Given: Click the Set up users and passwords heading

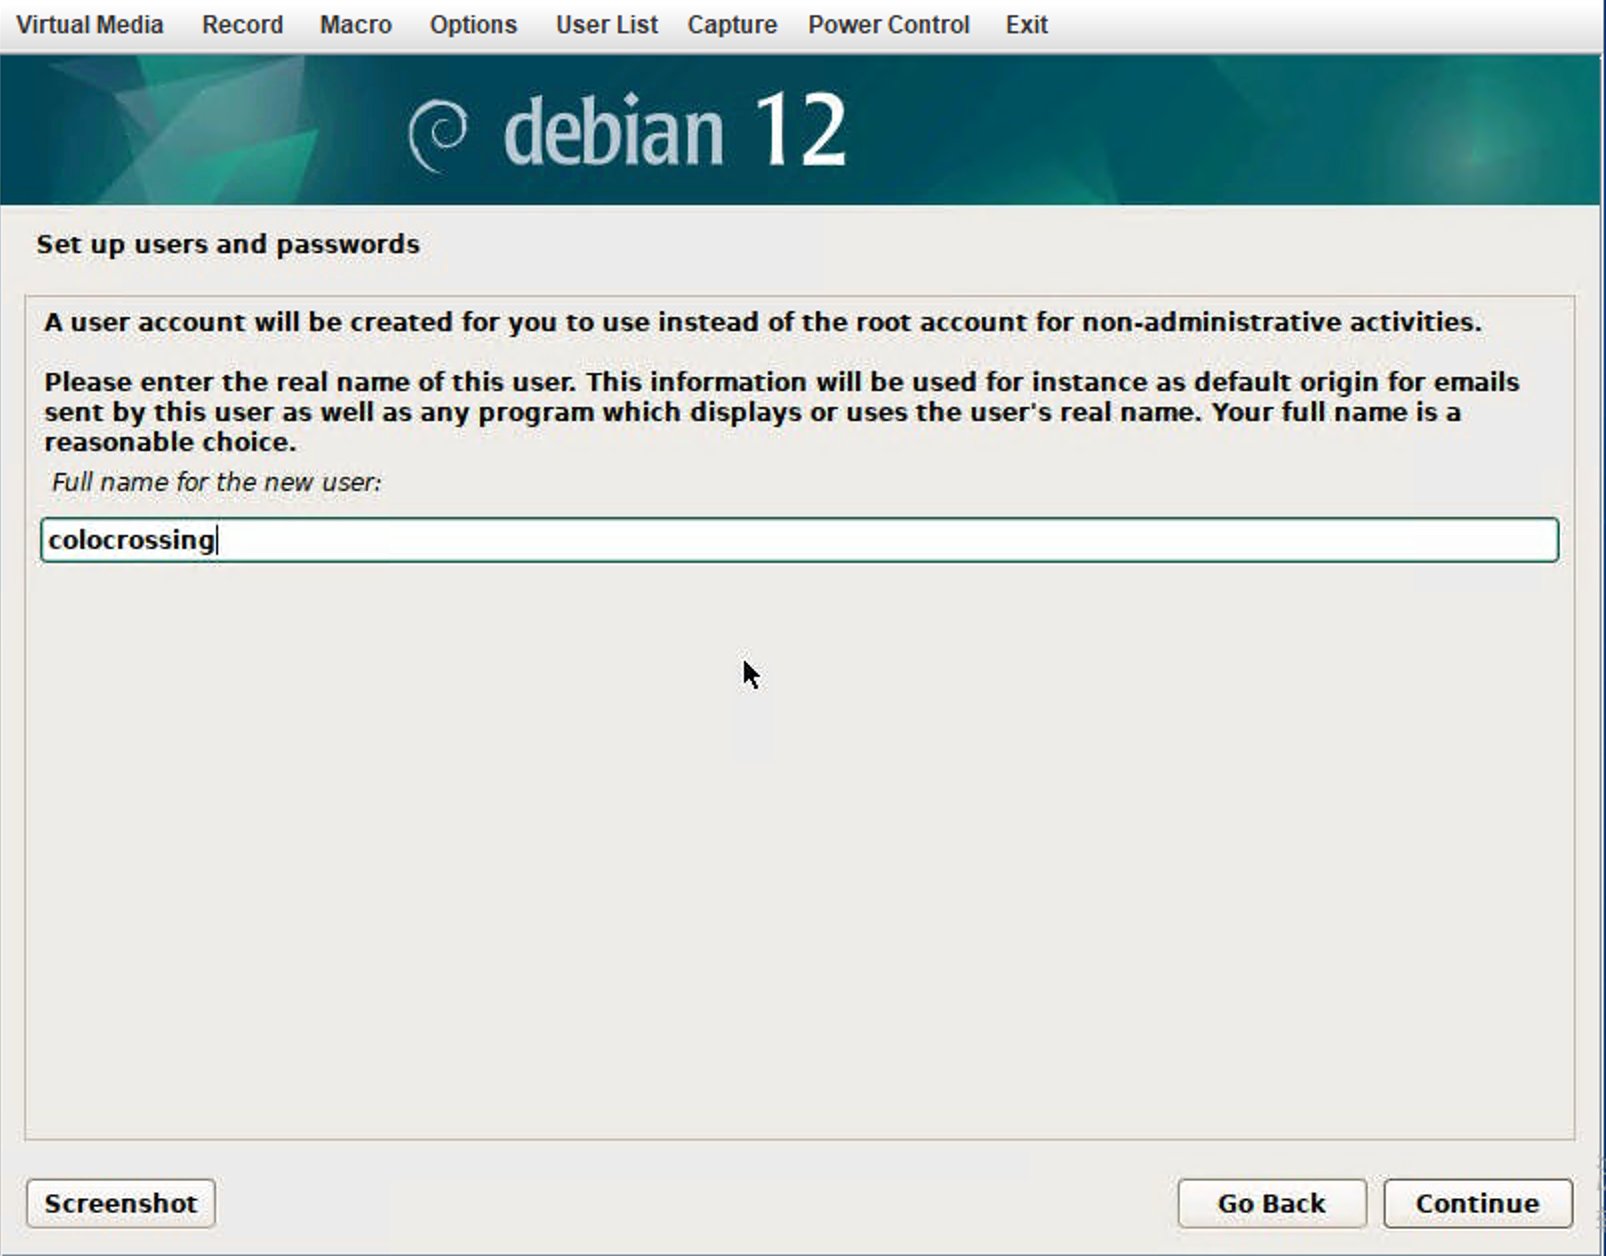Looking at the screenshot, I should 228,244.
